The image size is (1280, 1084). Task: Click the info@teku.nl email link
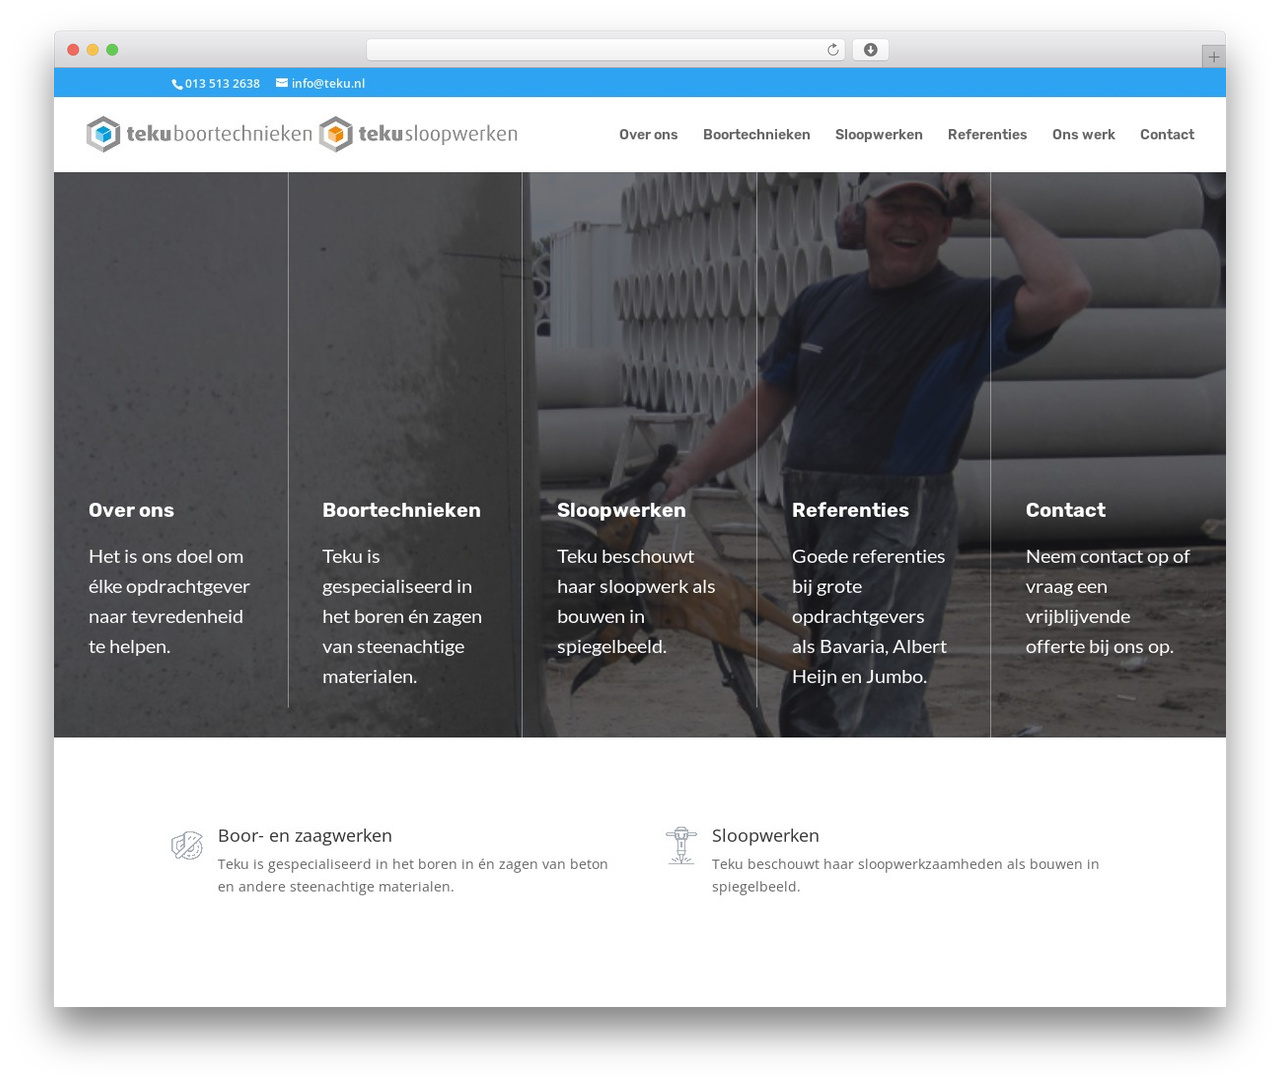328,84
